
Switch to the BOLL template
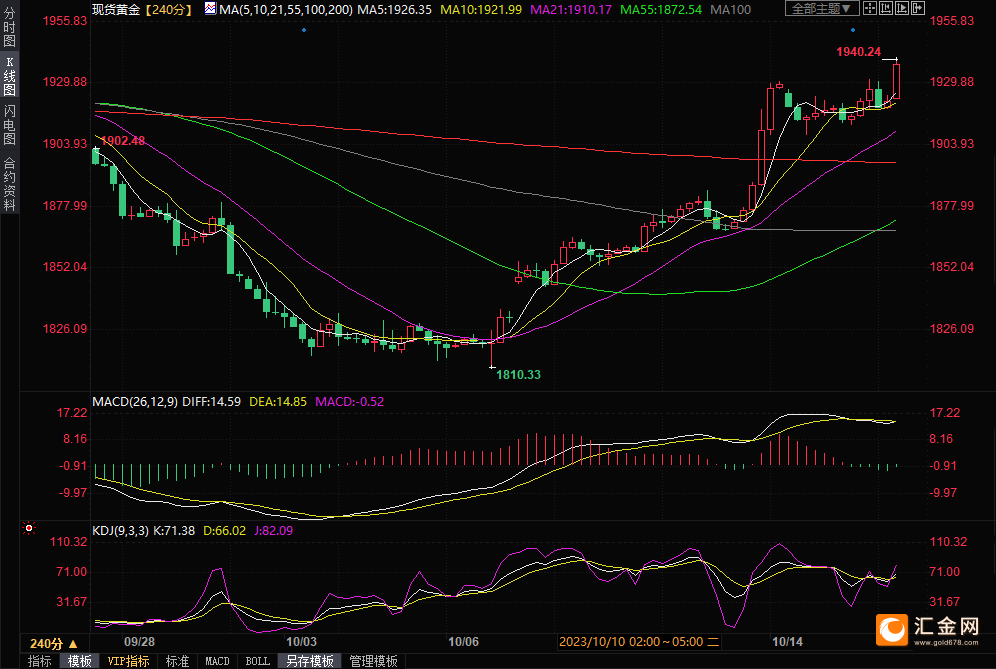(x=257, y=661)
